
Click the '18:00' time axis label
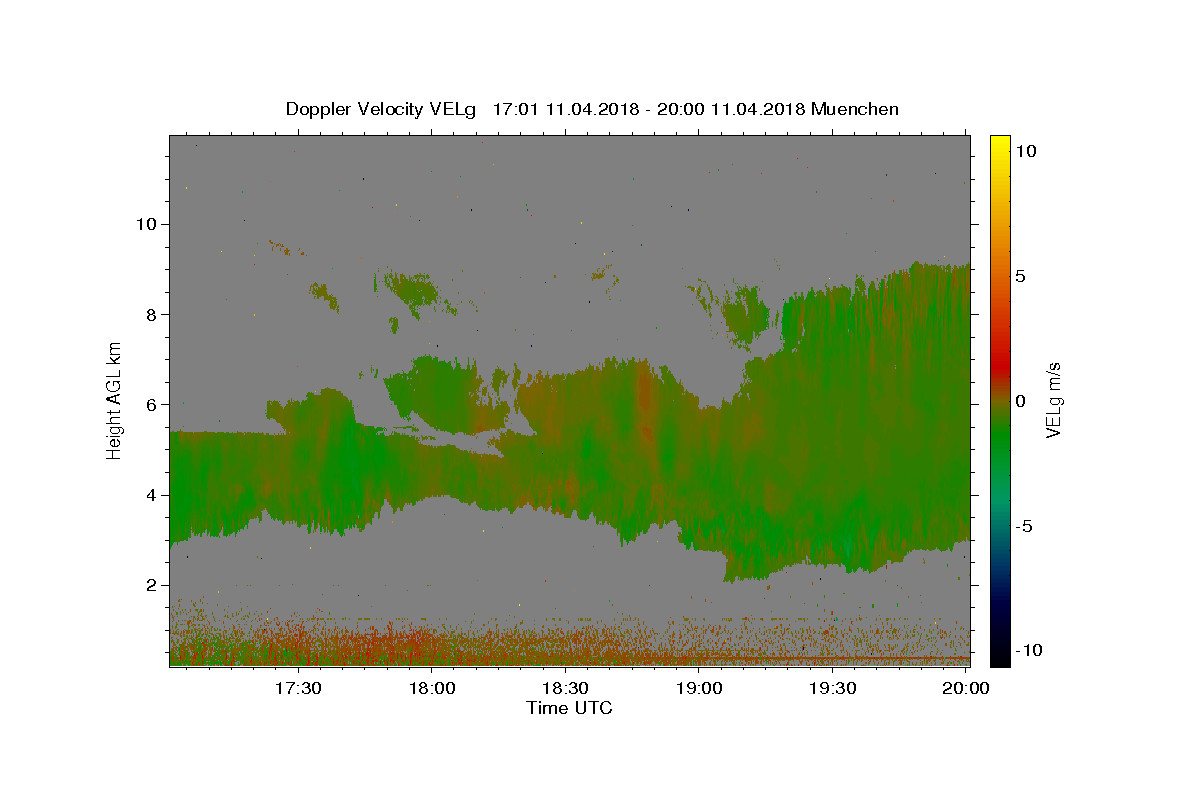432,688
